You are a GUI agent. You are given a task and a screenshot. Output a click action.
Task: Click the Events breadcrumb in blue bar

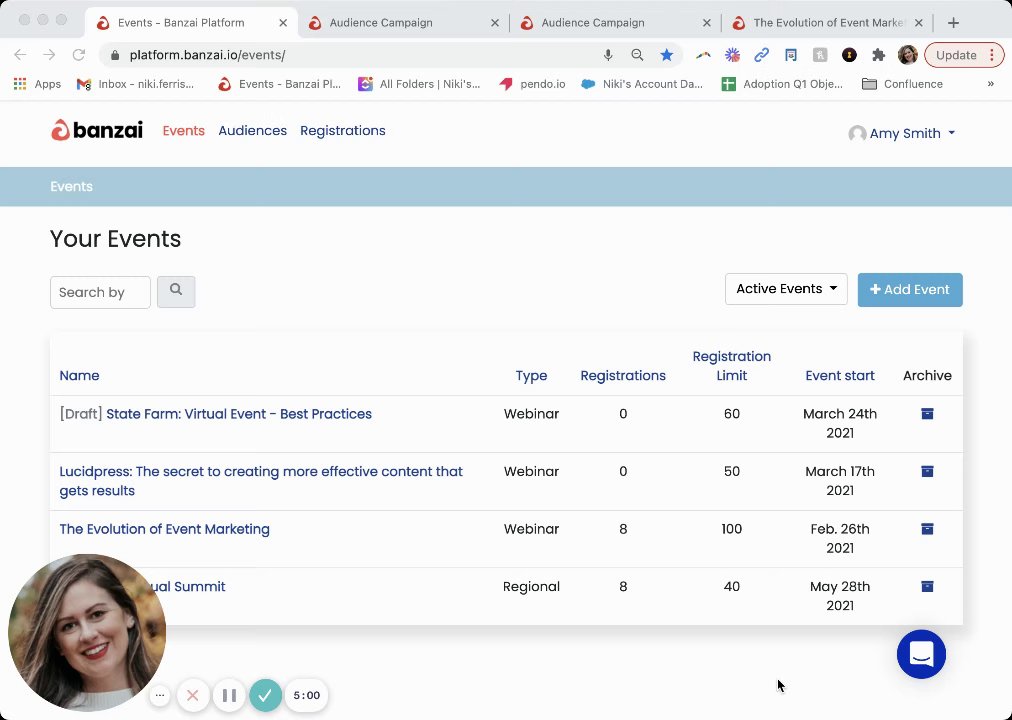coord(72,186)
